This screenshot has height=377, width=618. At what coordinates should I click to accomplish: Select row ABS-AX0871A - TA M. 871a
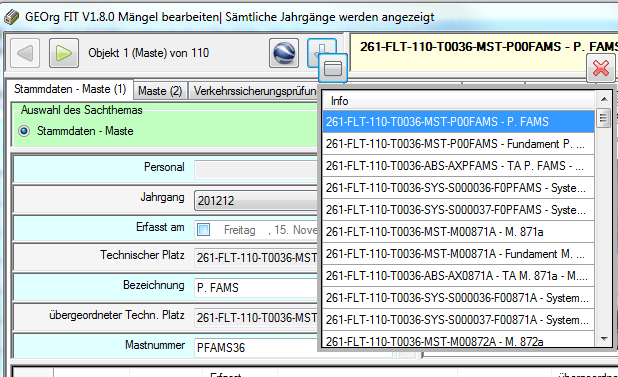(458, 276)
